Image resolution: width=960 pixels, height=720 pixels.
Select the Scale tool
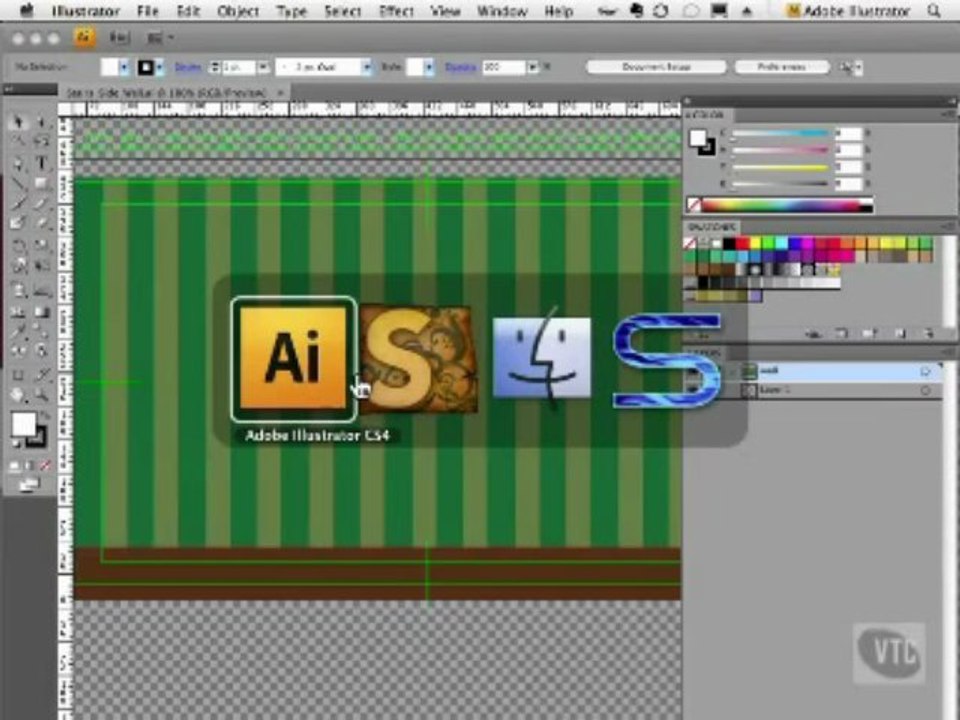click(41, 246)
